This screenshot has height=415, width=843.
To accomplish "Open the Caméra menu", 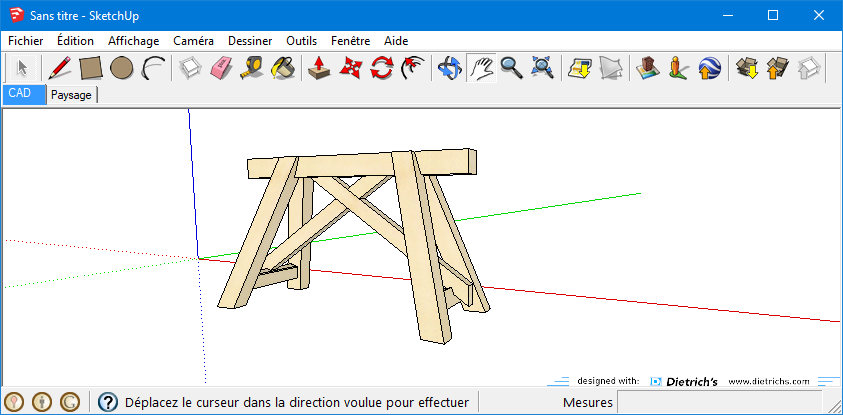I will pos(194,41).
